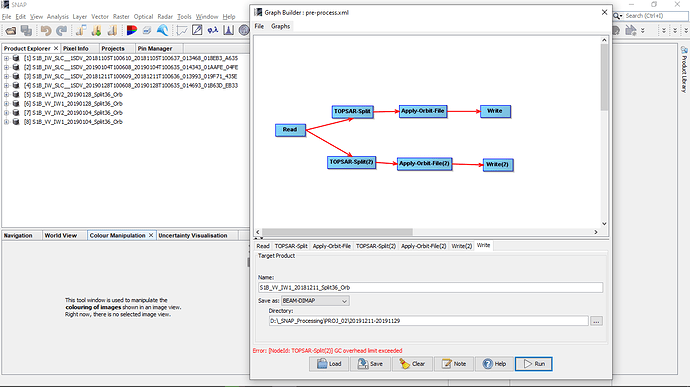This screenshot has height=387, width=690.
Task: Select the TOPSAR-Split node in graph
Action: (x=352, y=111)
